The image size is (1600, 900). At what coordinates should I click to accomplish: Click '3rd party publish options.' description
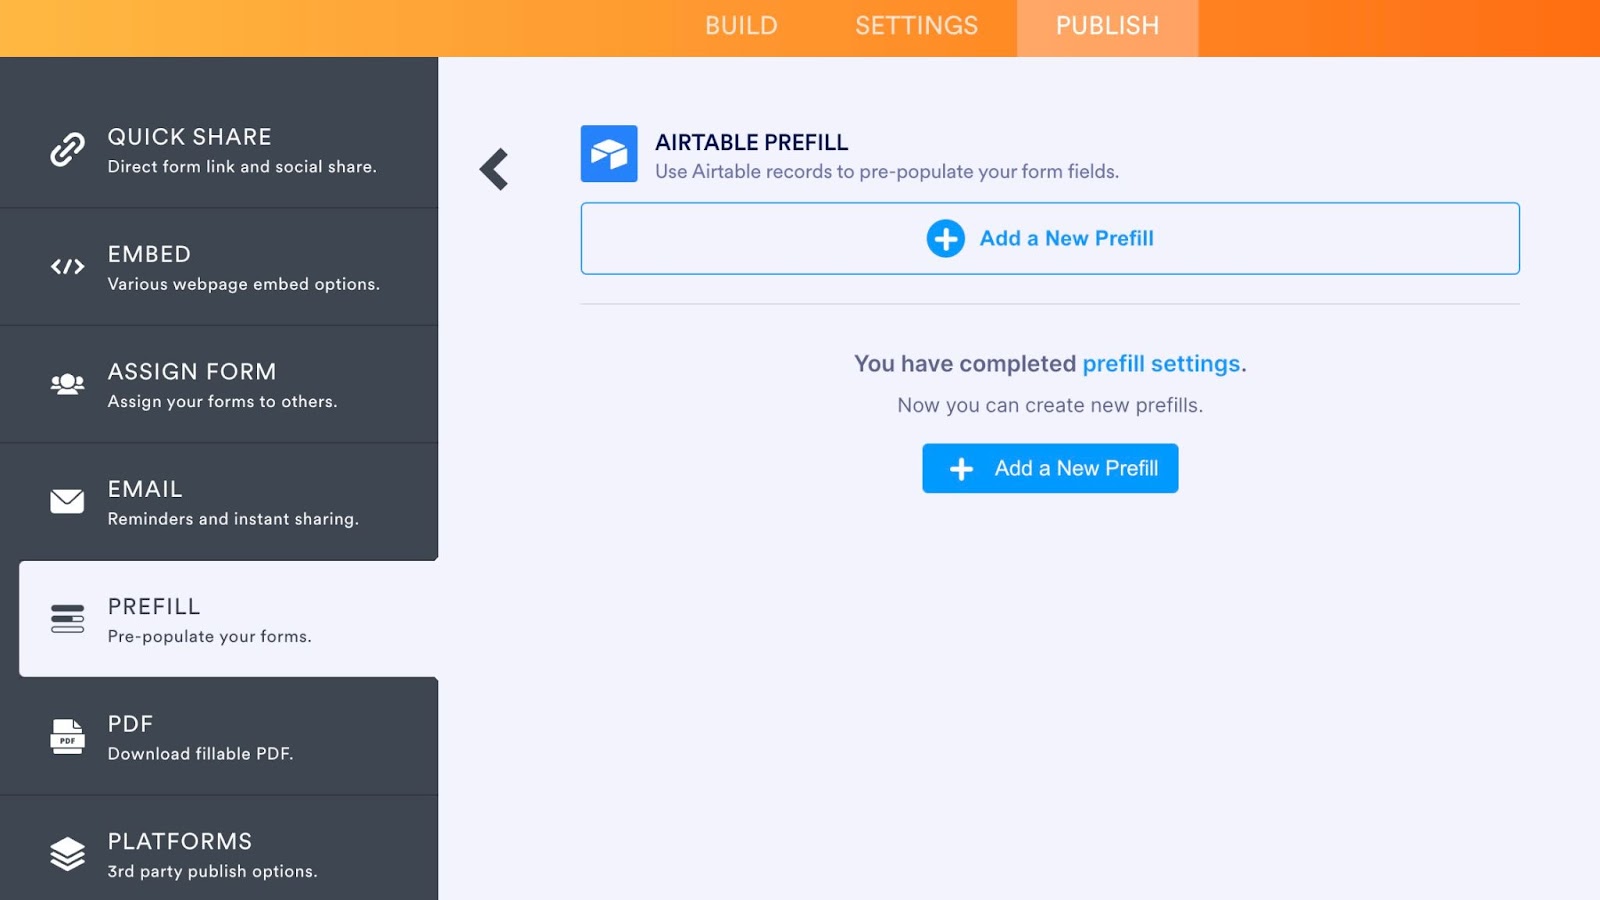click(x=213, y=872)
